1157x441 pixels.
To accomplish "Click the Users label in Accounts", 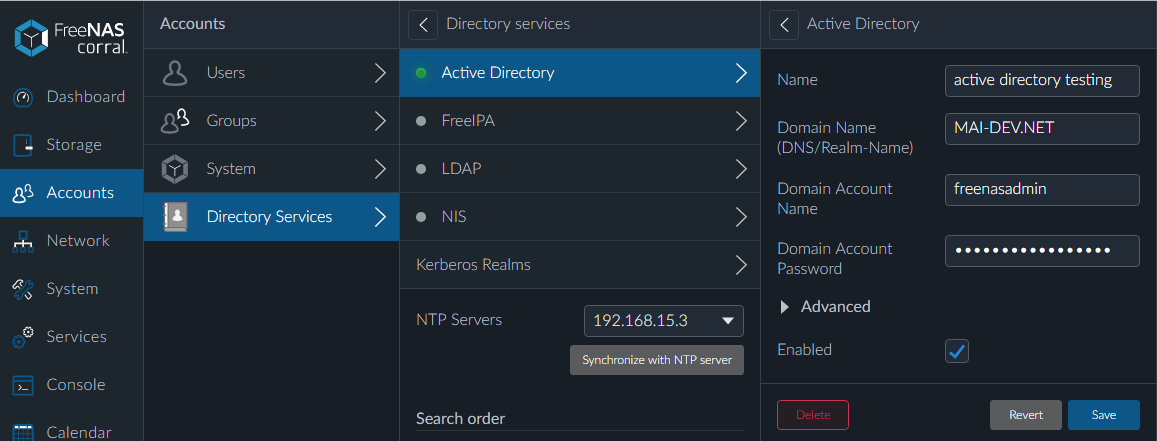I will (x=226, y=73).
